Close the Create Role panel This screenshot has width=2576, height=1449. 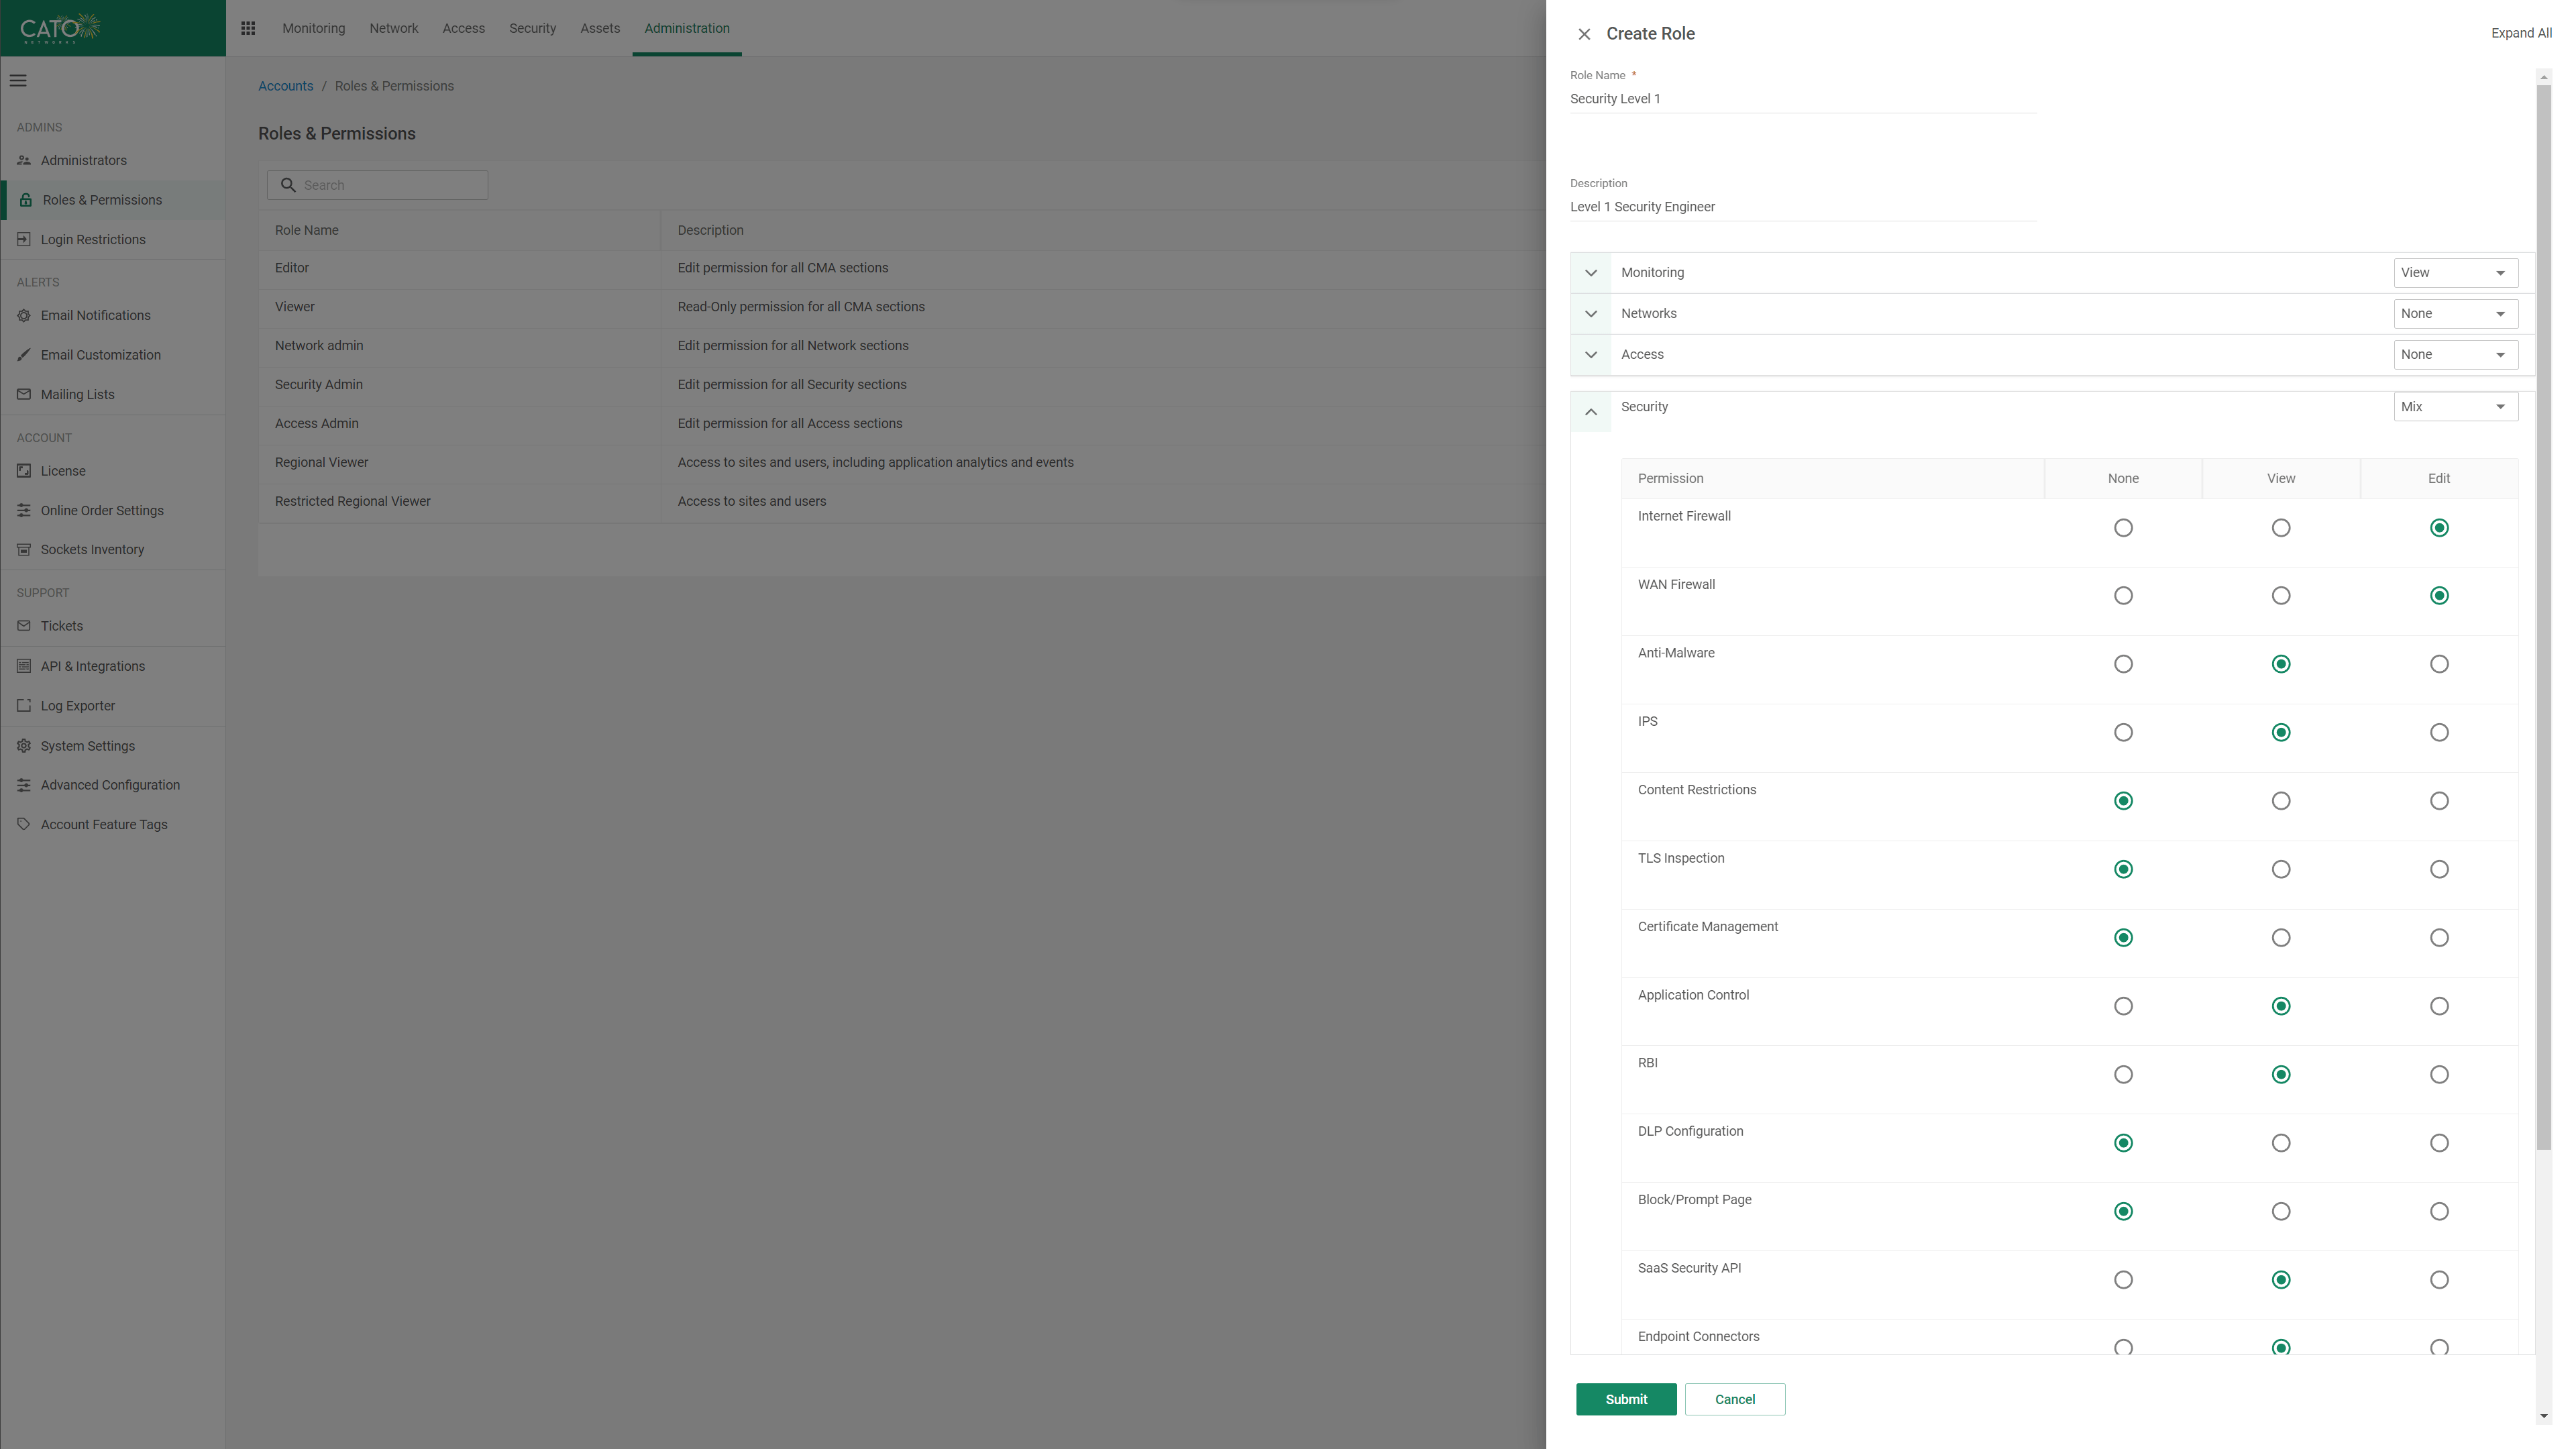pos(1584,34)
